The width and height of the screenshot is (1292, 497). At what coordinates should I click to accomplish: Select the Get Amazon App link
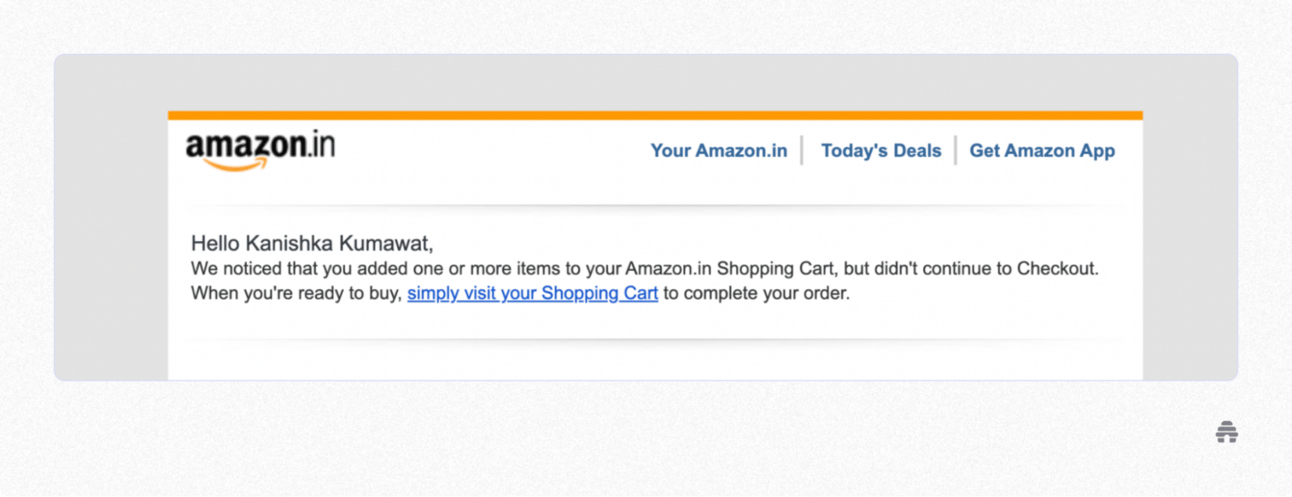pyautogui.click(x=1042, y=151)
